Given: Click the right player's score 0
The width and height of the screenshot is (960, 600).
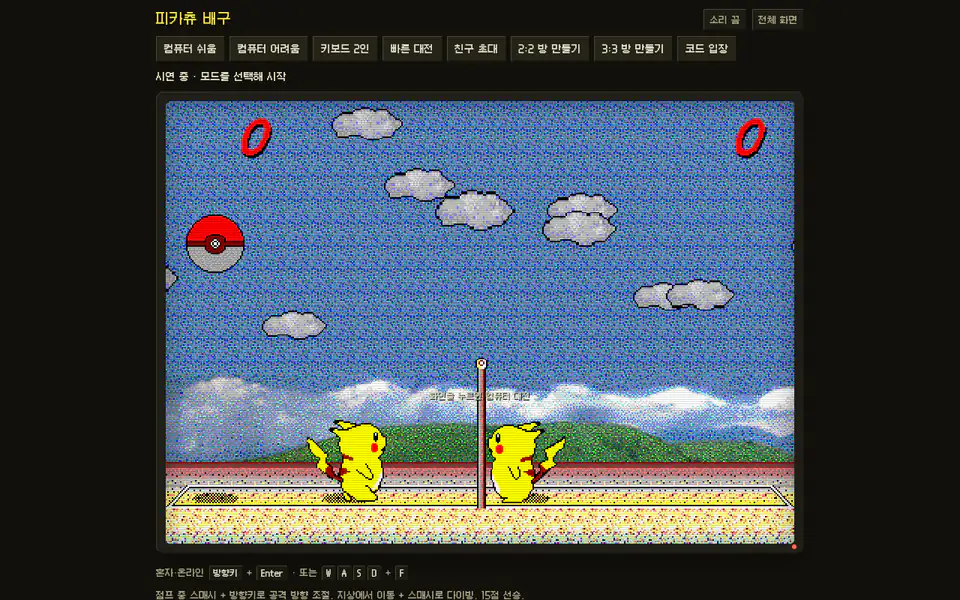Looking at the screenshot, I should click(751, 137).
